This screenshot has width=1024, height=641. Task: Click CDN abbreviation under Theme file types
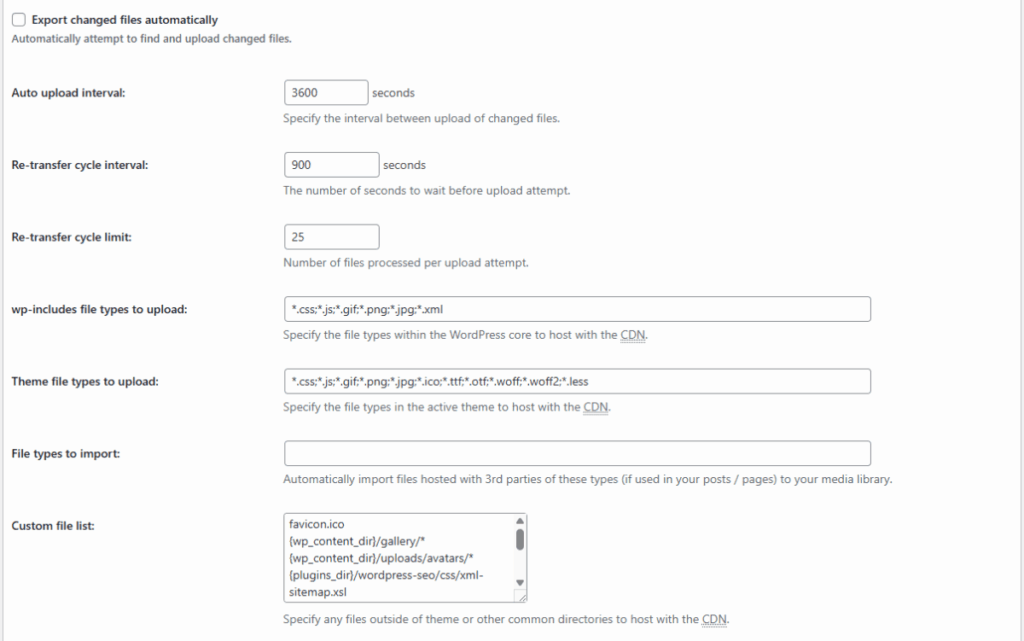pos(599,407)
